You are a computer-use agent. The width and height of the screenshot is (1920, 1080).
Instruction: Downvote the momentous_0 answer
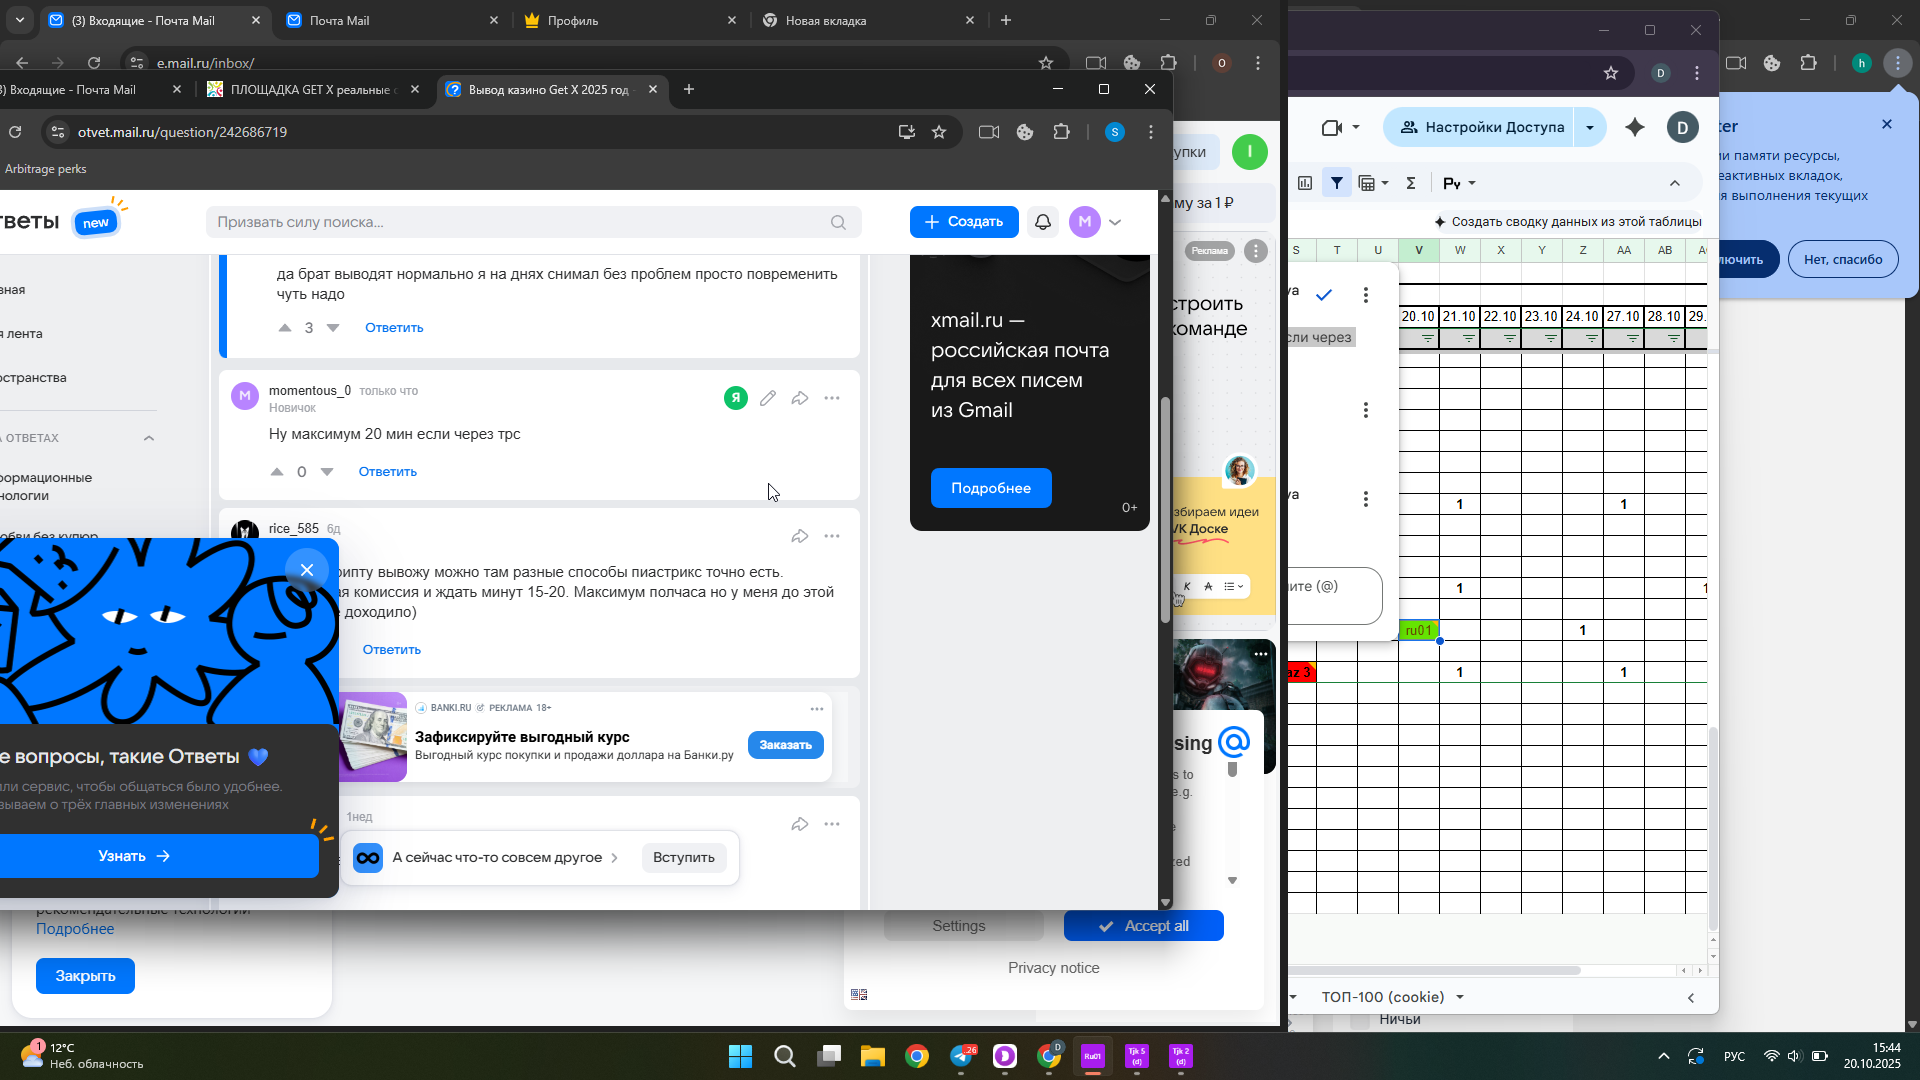(x=327, y=472)
